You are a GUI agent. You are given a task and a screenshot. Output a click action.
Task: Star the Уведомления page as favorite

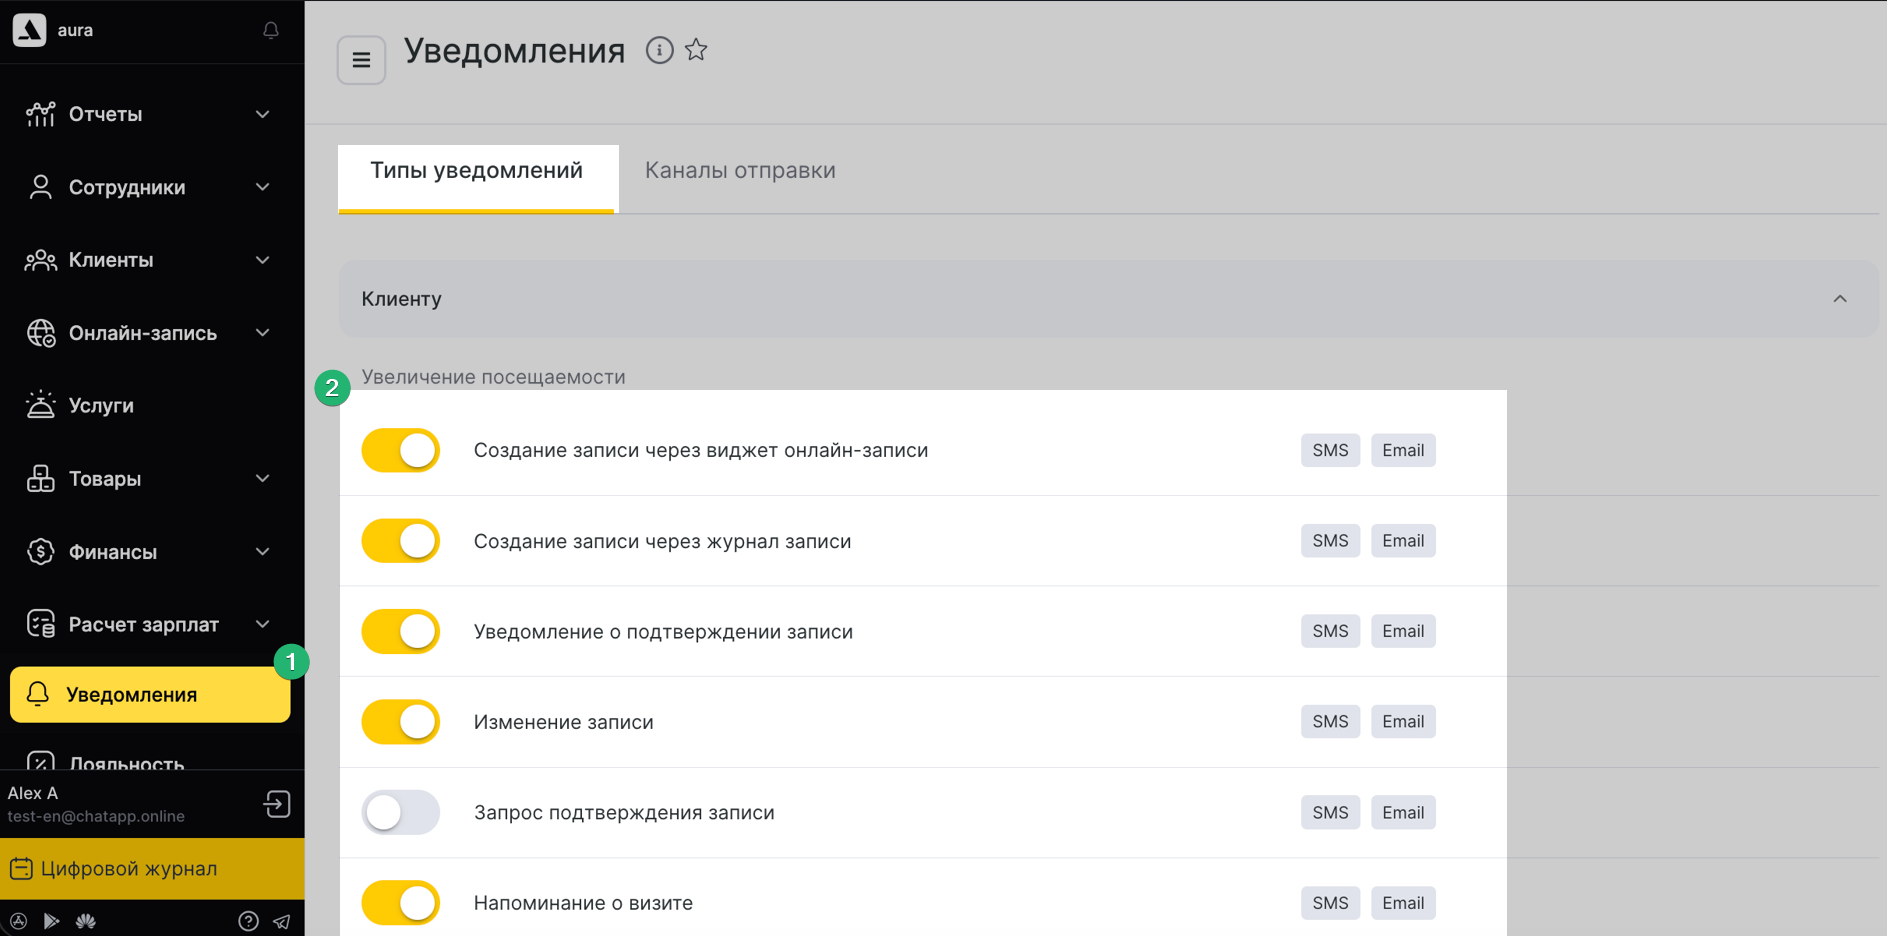pyautogui.click(x=696, y=50)
